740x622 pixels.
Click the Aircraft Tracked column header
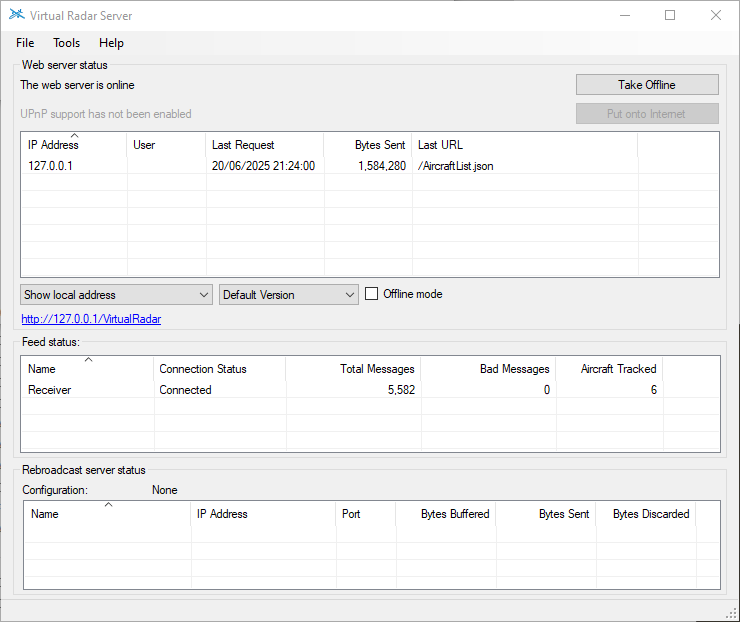point(609,369)
